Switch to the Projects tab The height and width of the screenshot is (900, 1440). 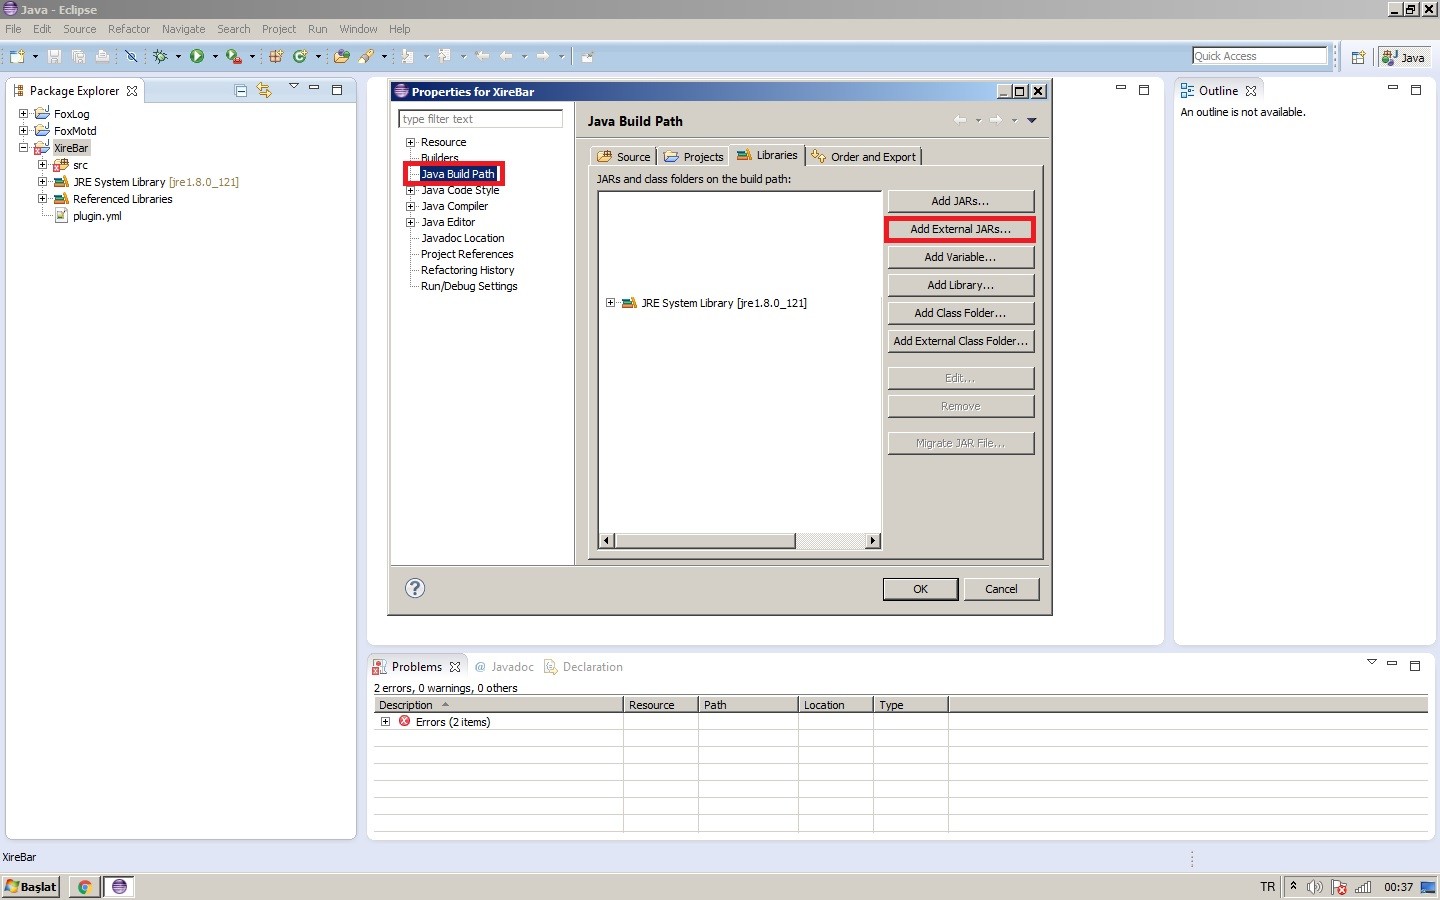coord(693,156)
